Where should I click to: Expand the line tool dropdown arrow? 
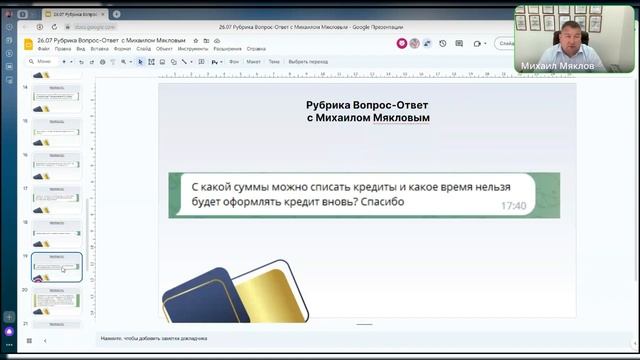(191, 62)
